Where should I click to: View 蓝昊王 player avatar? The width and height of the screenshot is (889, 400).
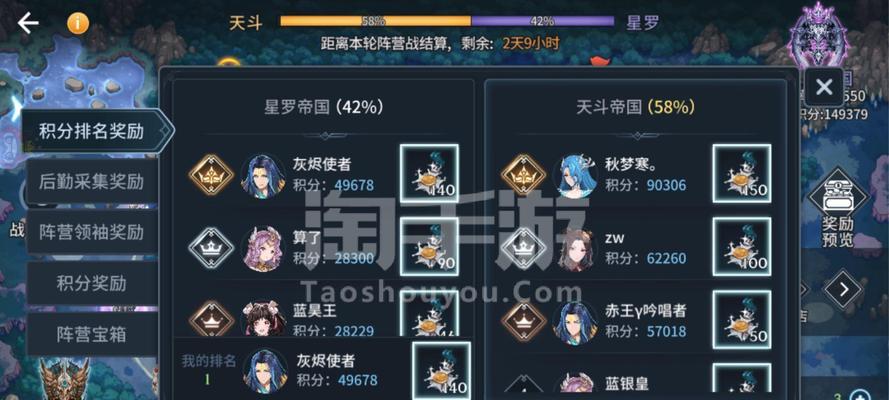[x=264, y=320]
